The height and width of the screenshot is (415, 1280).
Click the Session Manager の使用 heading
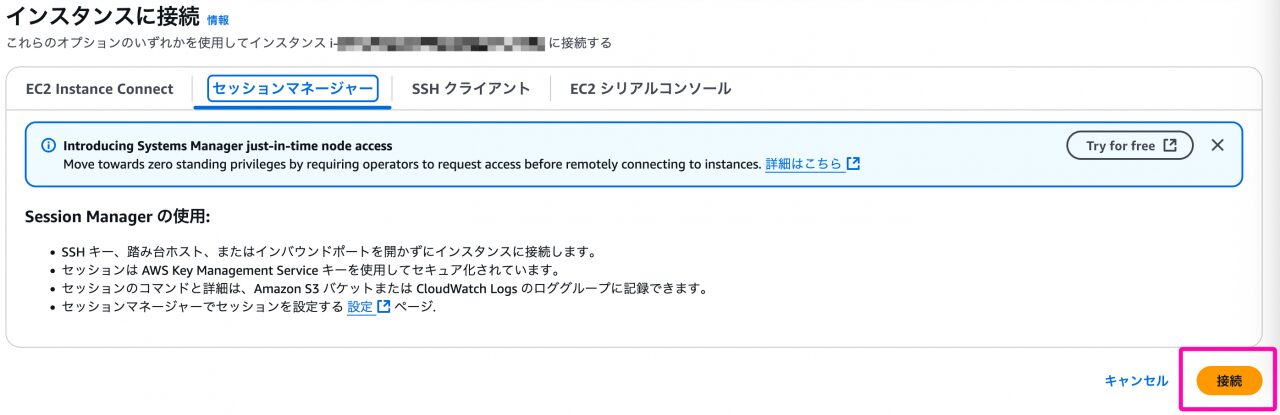click(x=117, y=216)
